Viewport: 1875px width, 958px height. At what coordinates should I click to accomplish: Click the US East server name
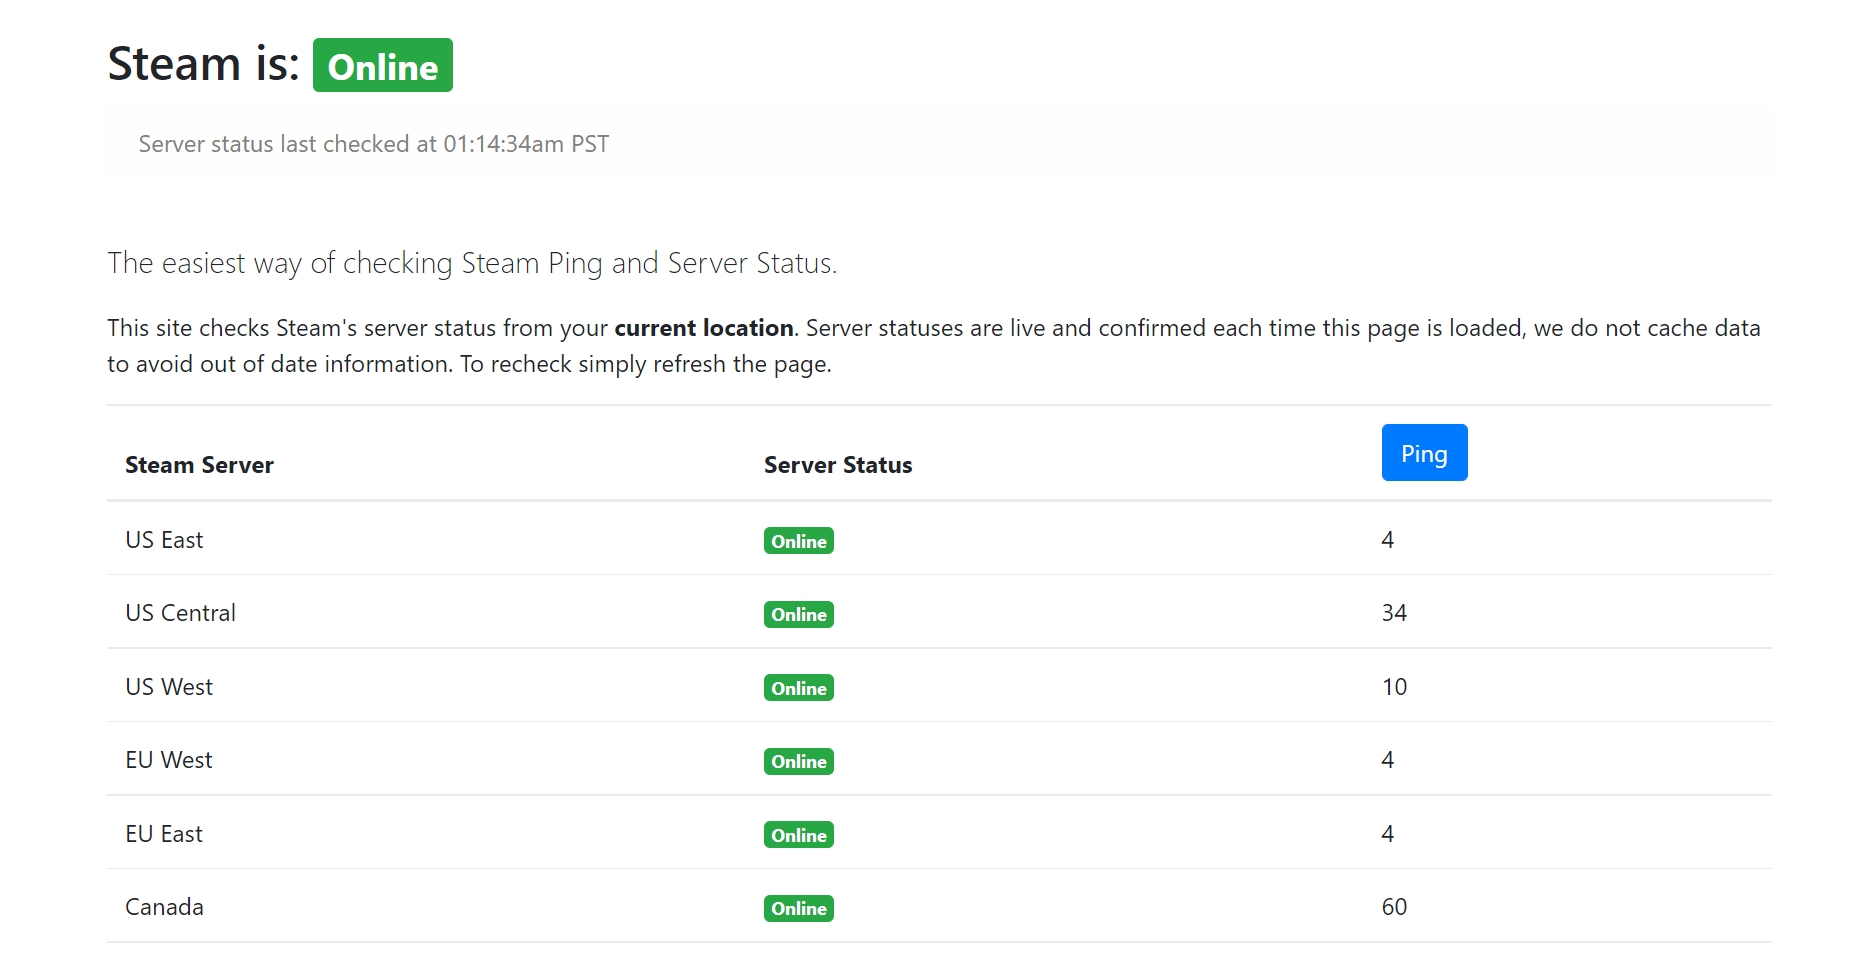[x=164, y=540]
